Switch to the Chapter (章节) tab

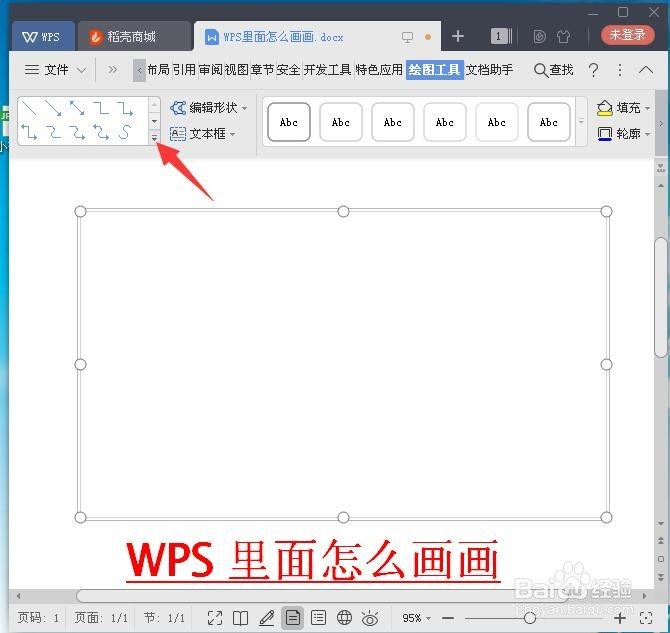point(262,69)
